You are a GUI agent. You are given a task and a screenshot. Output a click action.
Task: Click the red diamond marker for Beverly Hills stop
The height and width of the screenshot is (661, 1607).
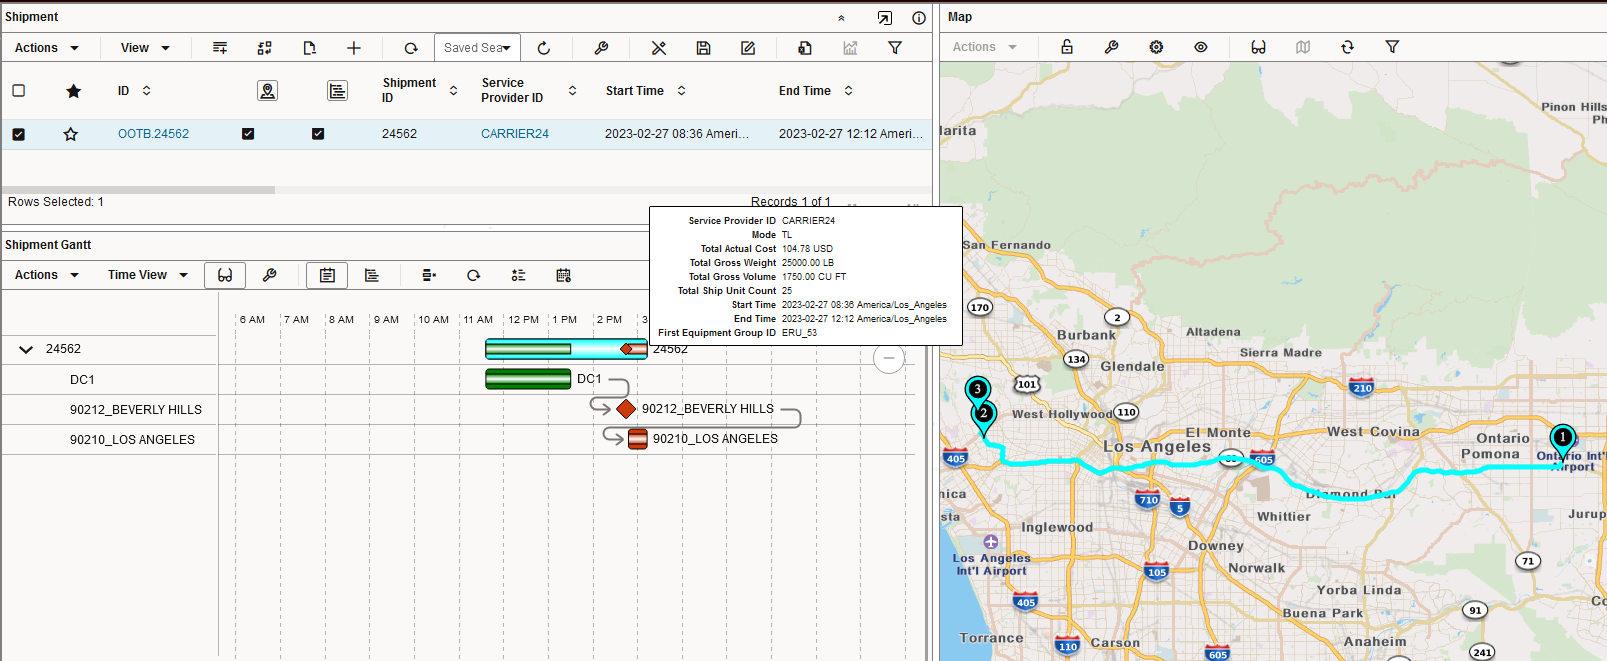click(626, 409)
